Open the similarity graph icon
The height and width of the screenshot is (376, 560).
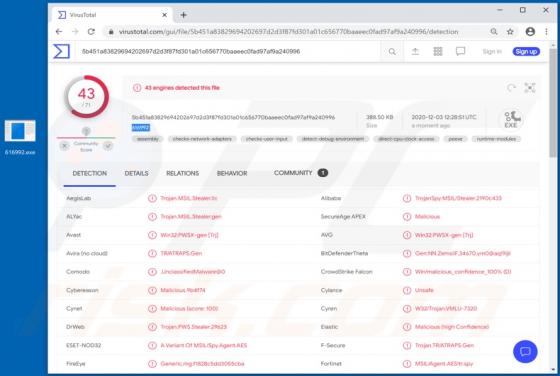(x=530, y=88)
